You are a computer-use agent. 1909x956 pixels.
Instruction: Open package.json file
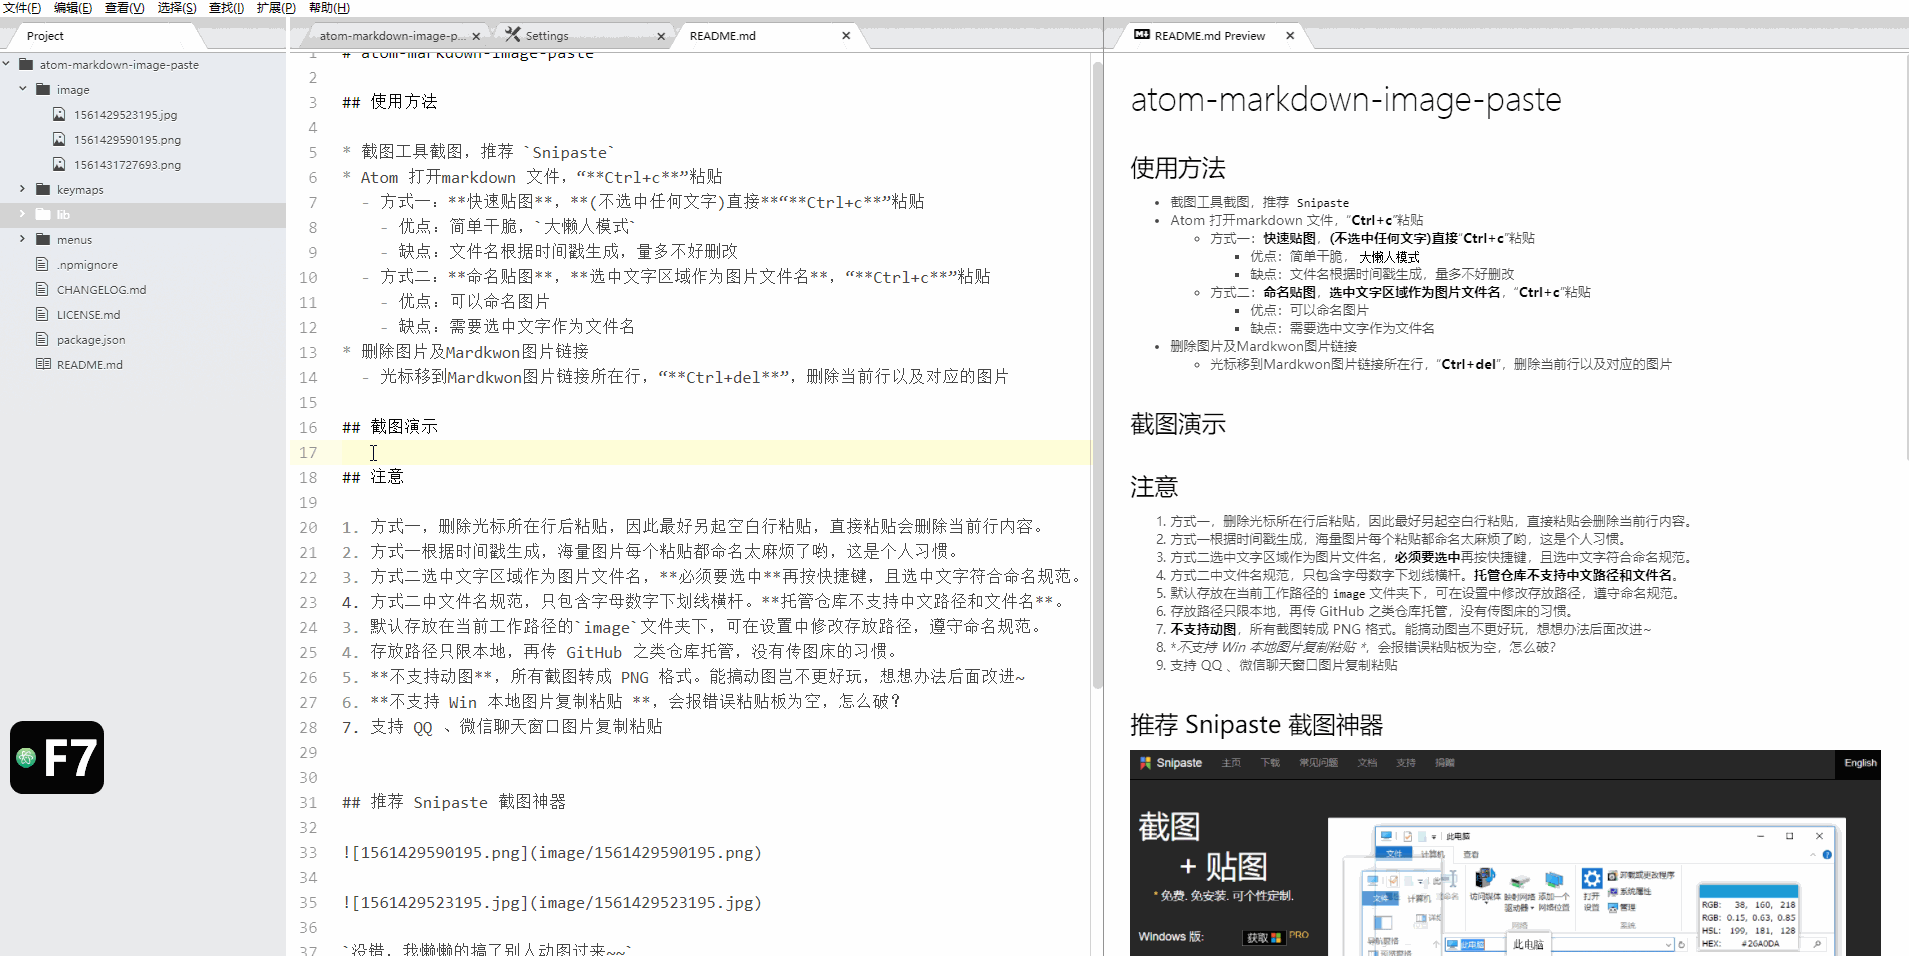(91, 340)
